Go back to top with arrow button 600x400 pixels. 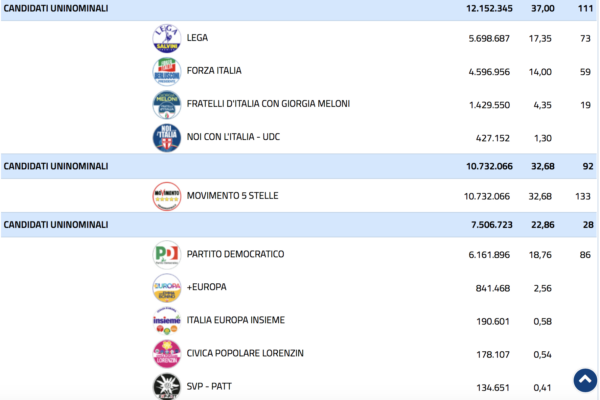(585, 380)
